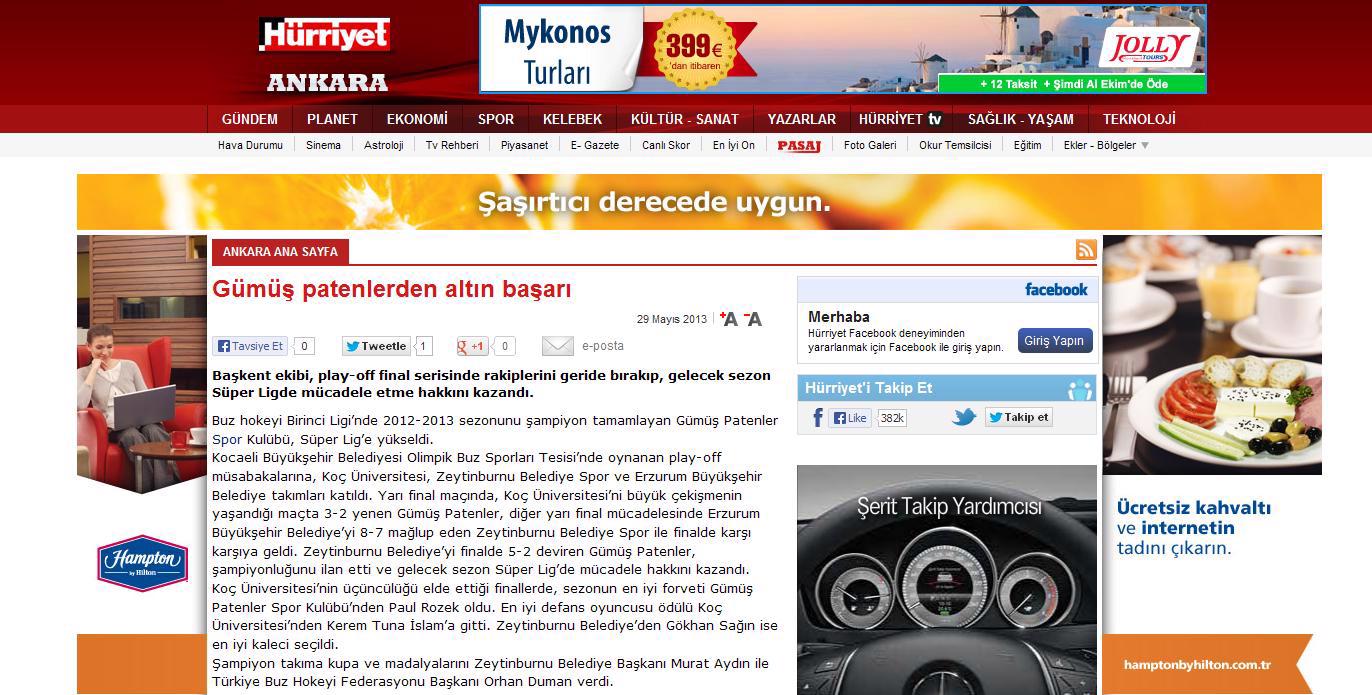1372x695 pixels.
Task: Open Hava Durumu link
Action: [250, 145]
